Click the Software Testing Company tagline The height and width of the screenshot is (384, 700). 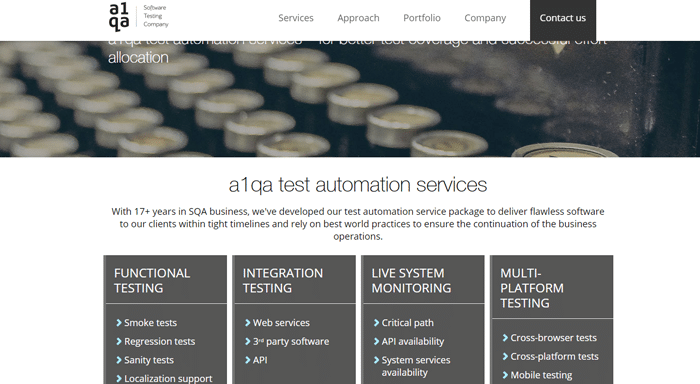pyautogui.click(x=155, y=16)
